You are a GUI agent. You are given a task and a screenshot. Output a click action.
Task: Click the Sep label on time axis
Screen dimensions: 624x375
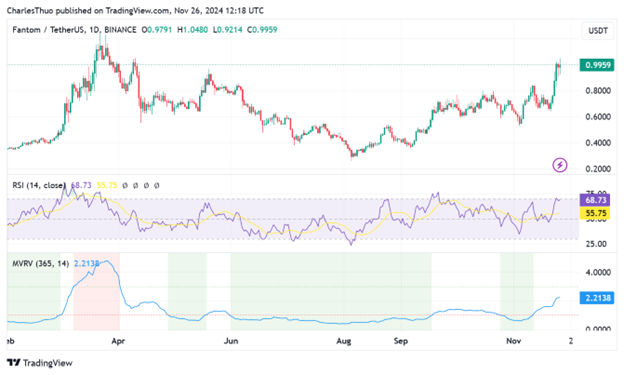pos(401,341)
